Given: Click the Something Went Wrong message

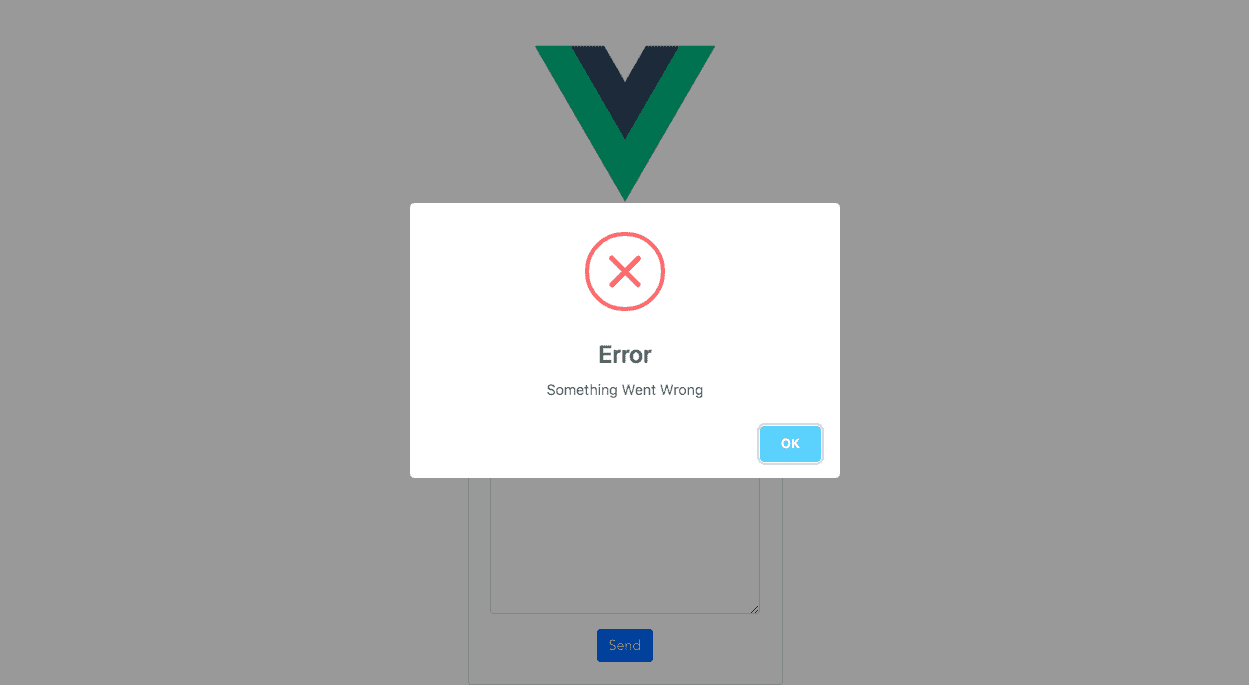Looking at the screenshot, I should click(x=625, y=390).
